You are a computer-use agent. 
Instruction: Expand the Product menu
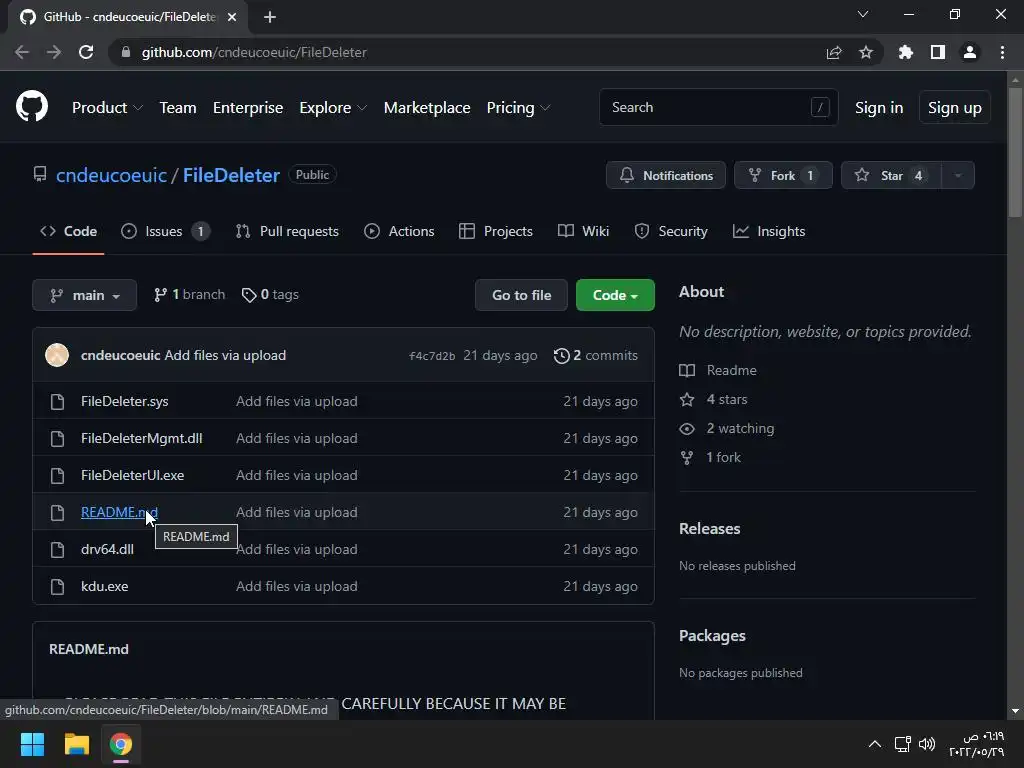(x=107, y=108)
